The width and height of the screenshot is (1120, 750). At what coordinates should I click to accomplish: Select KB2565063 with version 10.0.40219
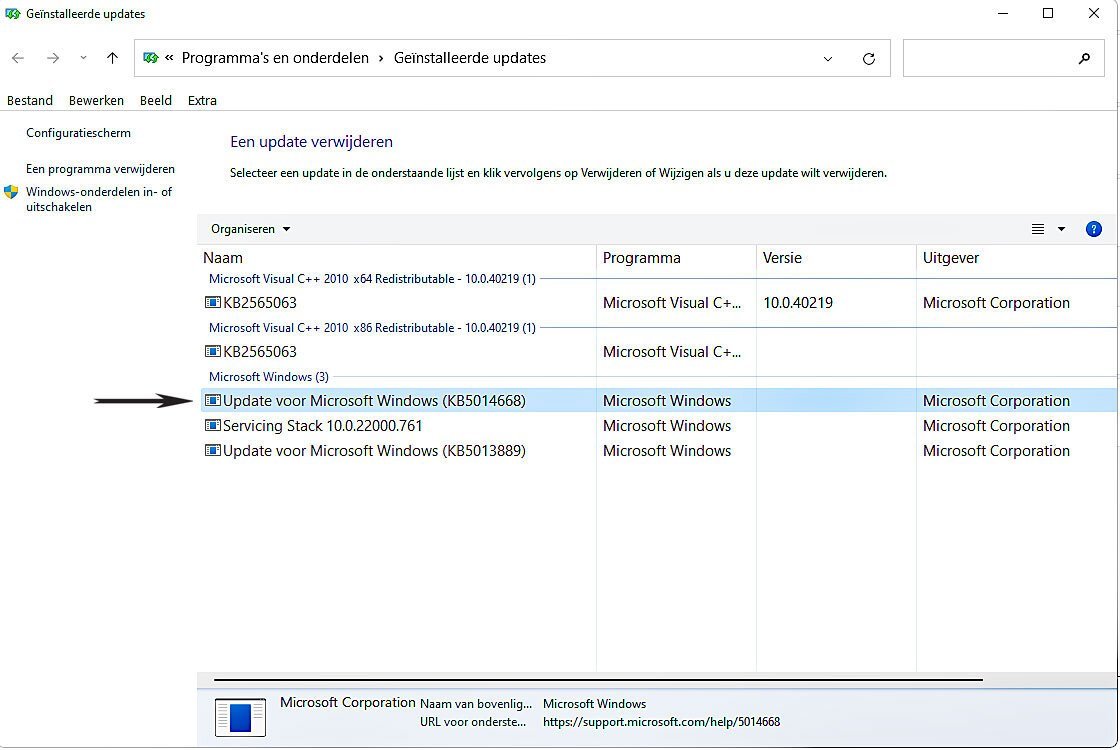point(659,303)
